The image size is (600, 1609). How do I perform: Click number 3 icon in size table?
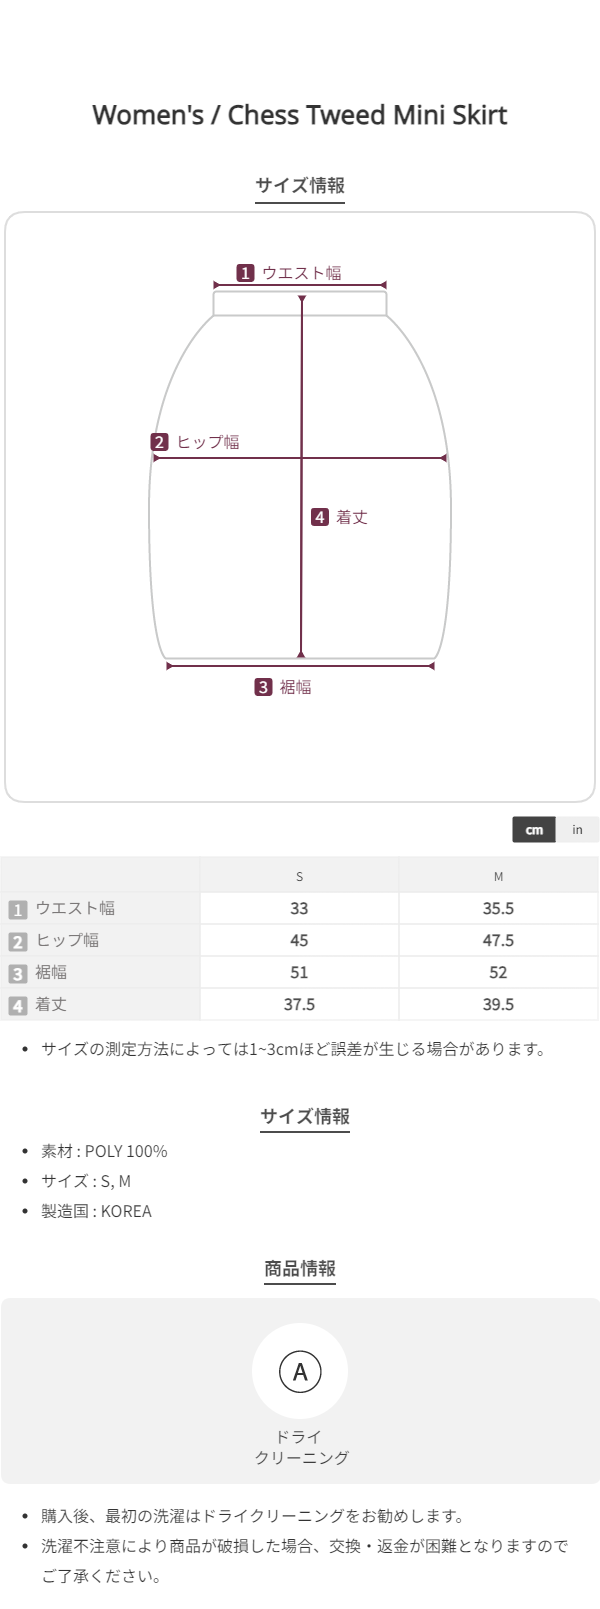tap(17, 973)
